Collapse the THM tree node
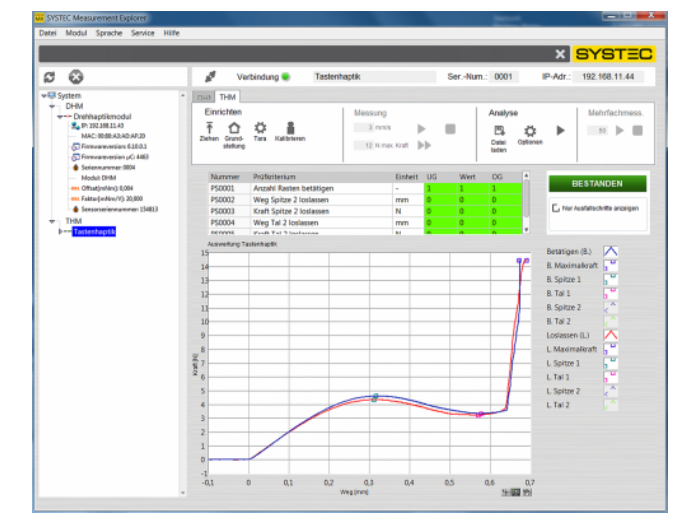Viewport: 700px width, 525px height. (x=52, y=221)
